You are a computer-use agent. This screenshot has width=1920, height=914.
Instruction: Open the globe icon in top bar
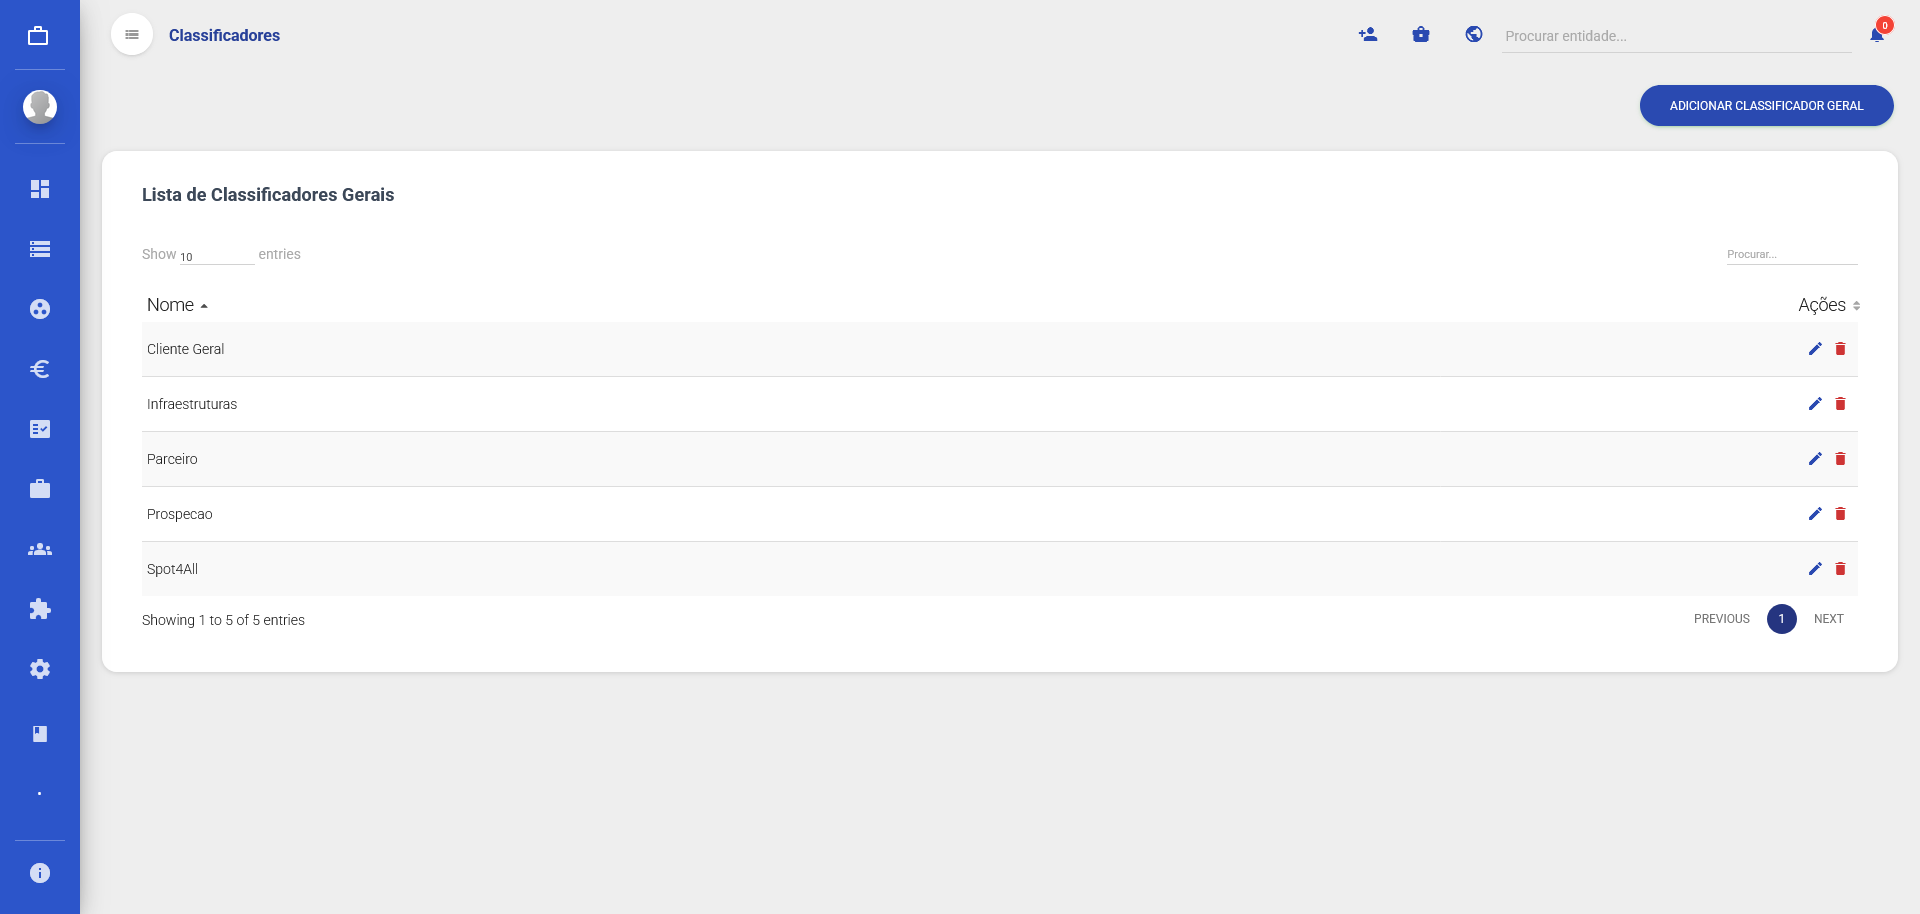click(x=1473, y=35)
